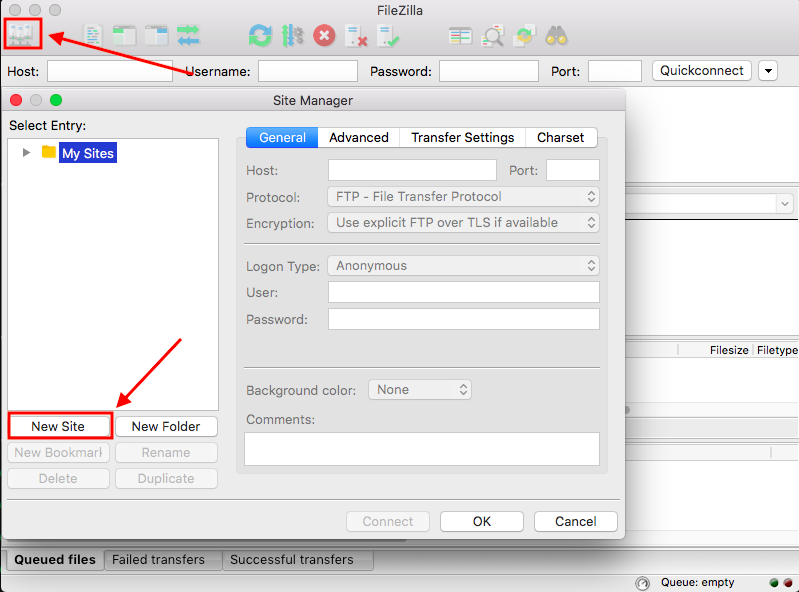
Task: Click Cancel in Site Manager
Action: [576, 521]
